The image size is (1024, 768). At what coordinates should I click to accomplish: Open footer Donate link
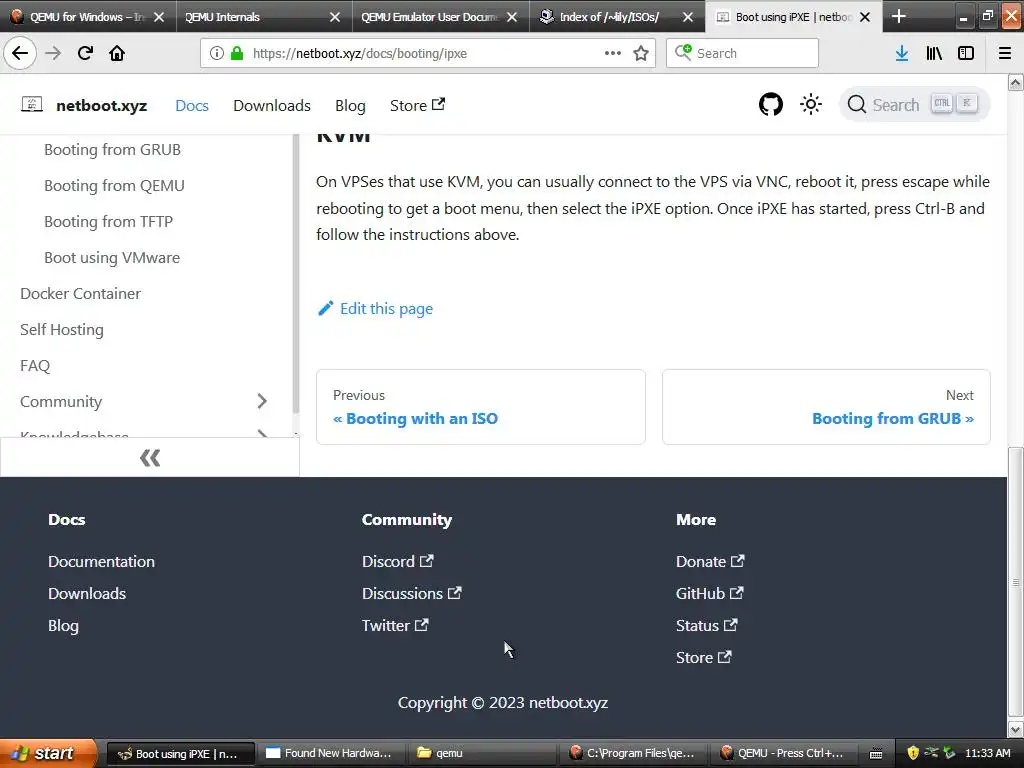(x=710, y=561)
